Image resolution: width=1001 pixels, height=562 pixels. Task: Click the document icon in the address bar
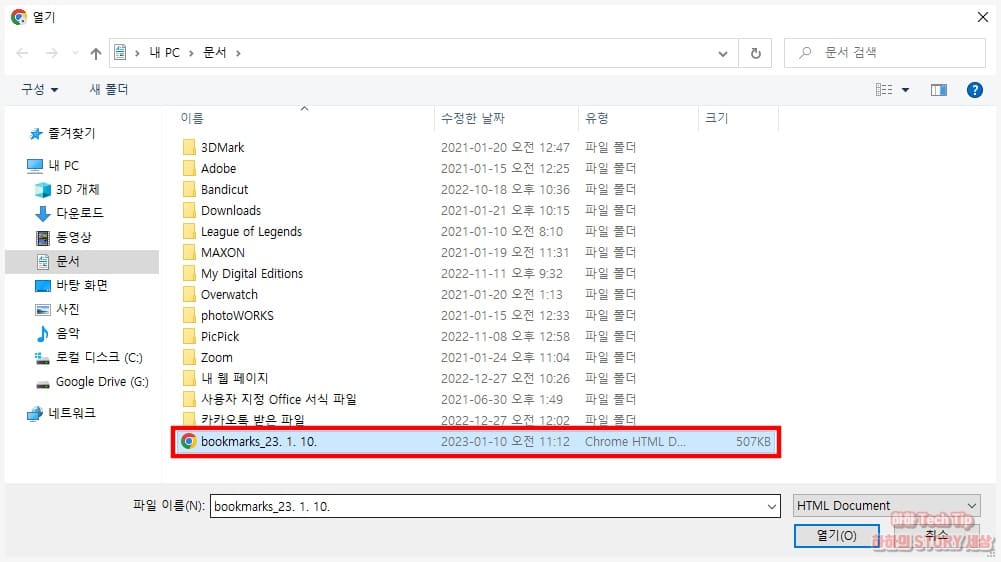120,52
